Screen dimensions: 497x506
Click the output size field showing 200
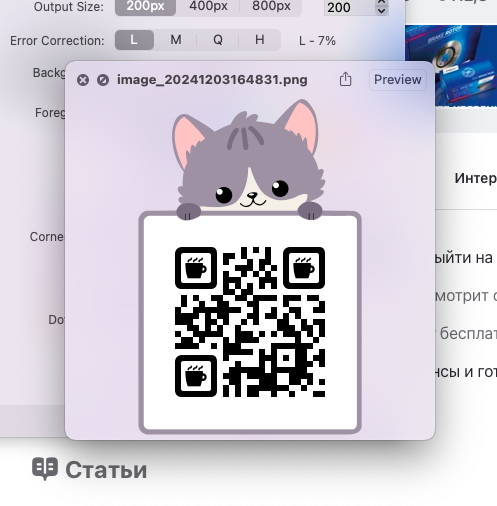pos(349,7)
